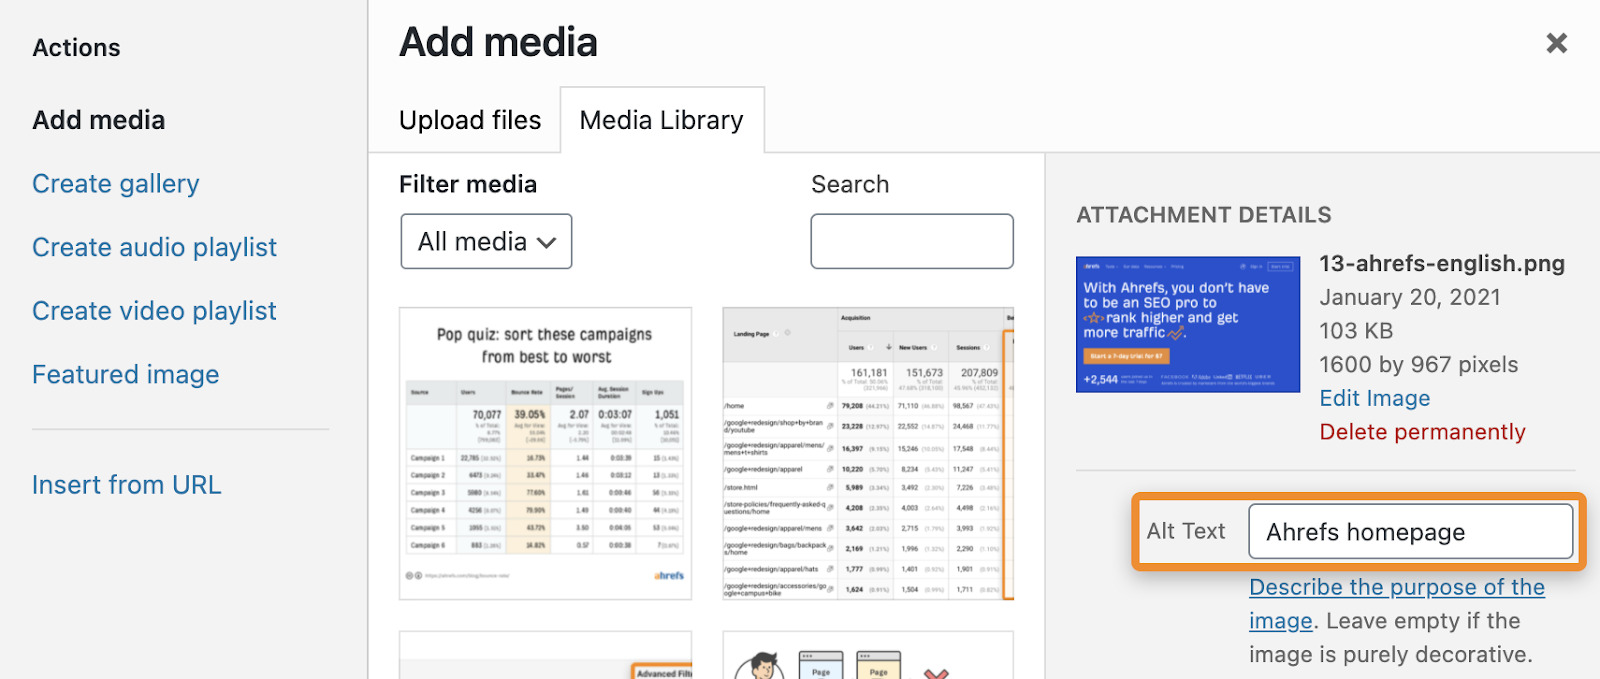Viewport: 1600px width, 679px height.
Task: Open the Create gallery action
Action: click(x=115, y=184)
